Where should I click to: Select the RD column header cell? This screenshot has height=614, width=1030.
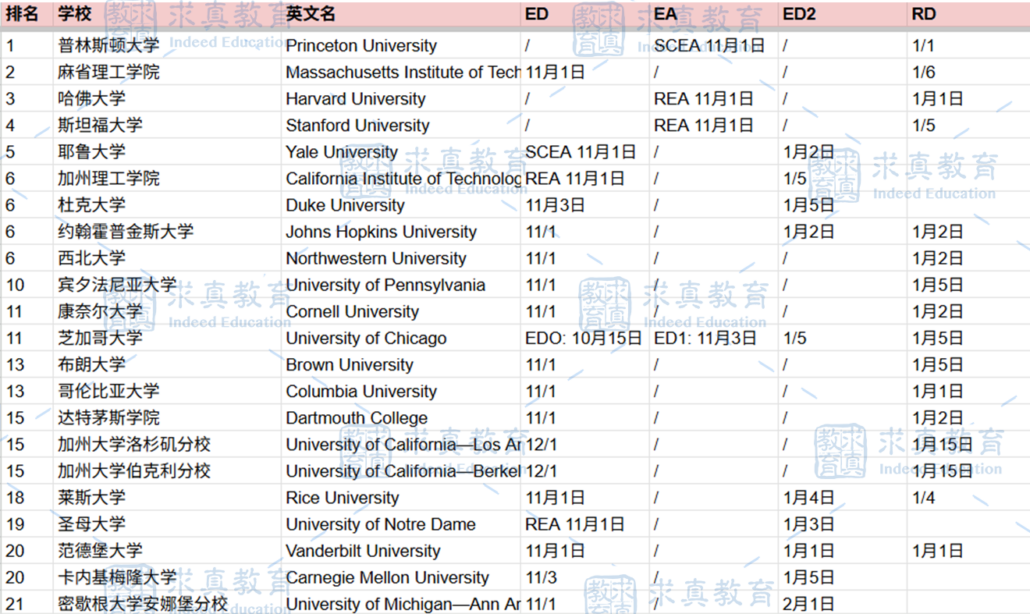click(x=923, y=14)
